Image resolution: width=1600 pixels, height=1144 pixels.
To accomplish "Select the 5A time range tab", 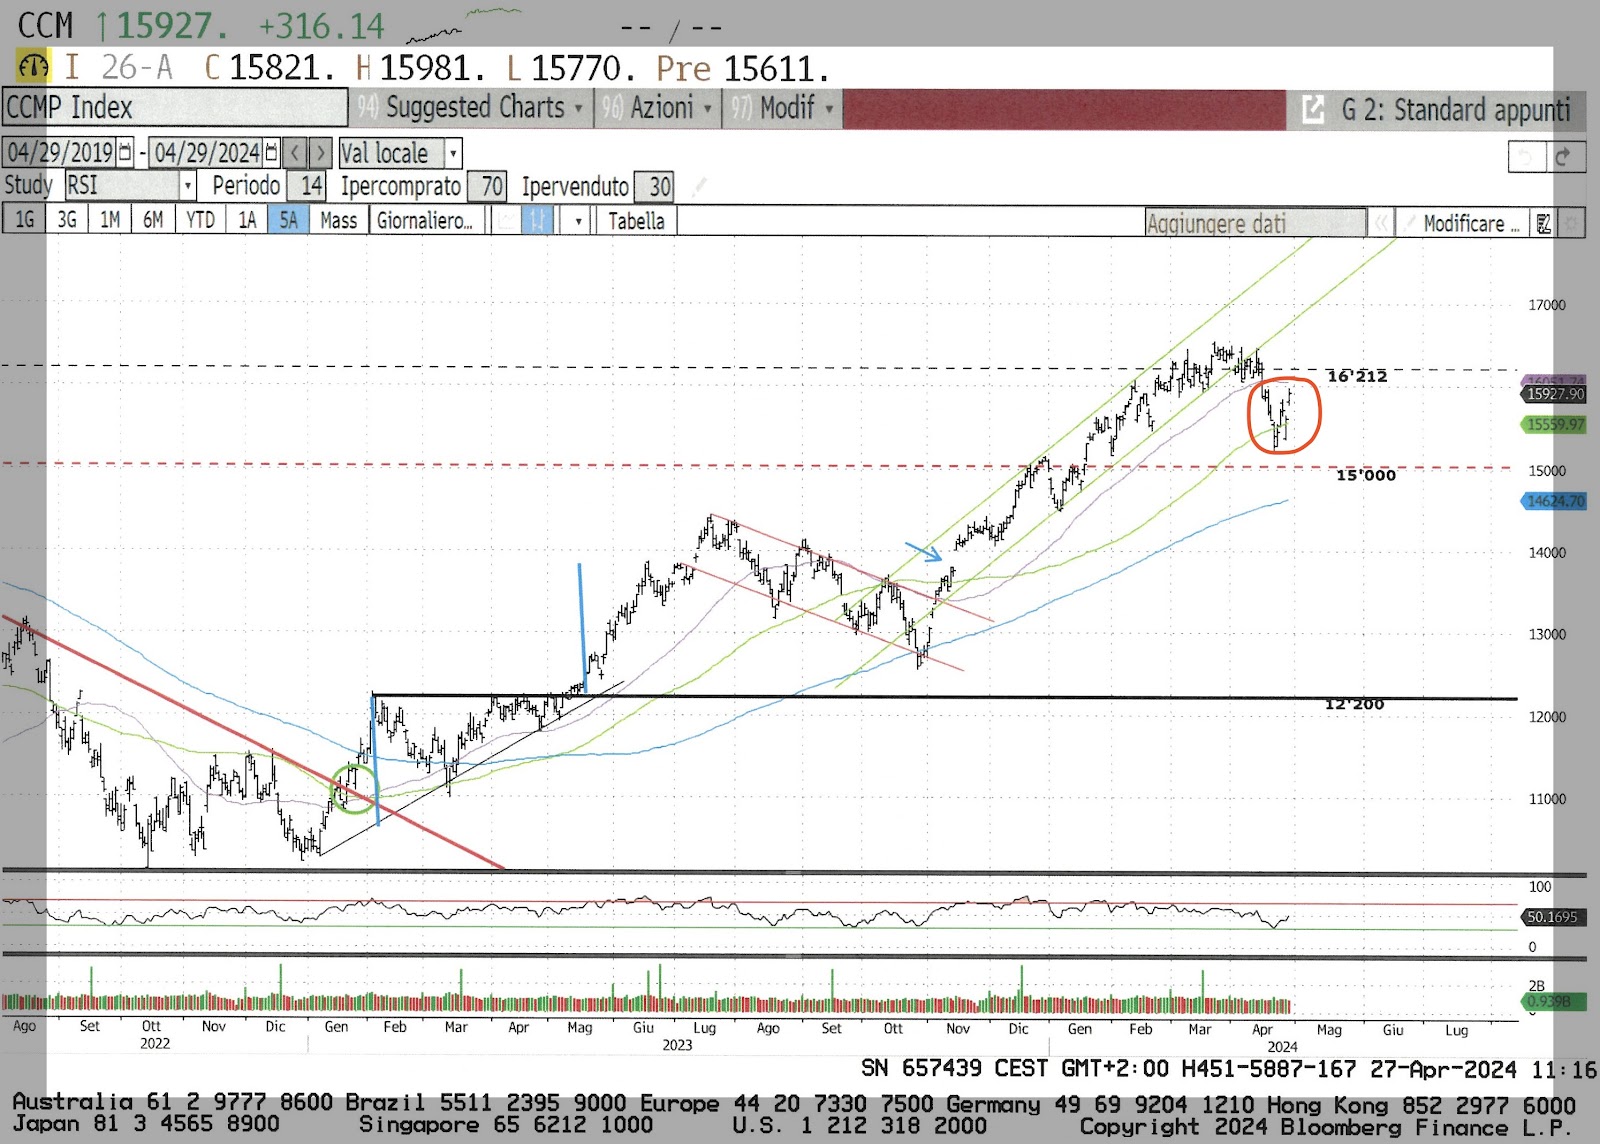I will (x=288, y=220).
